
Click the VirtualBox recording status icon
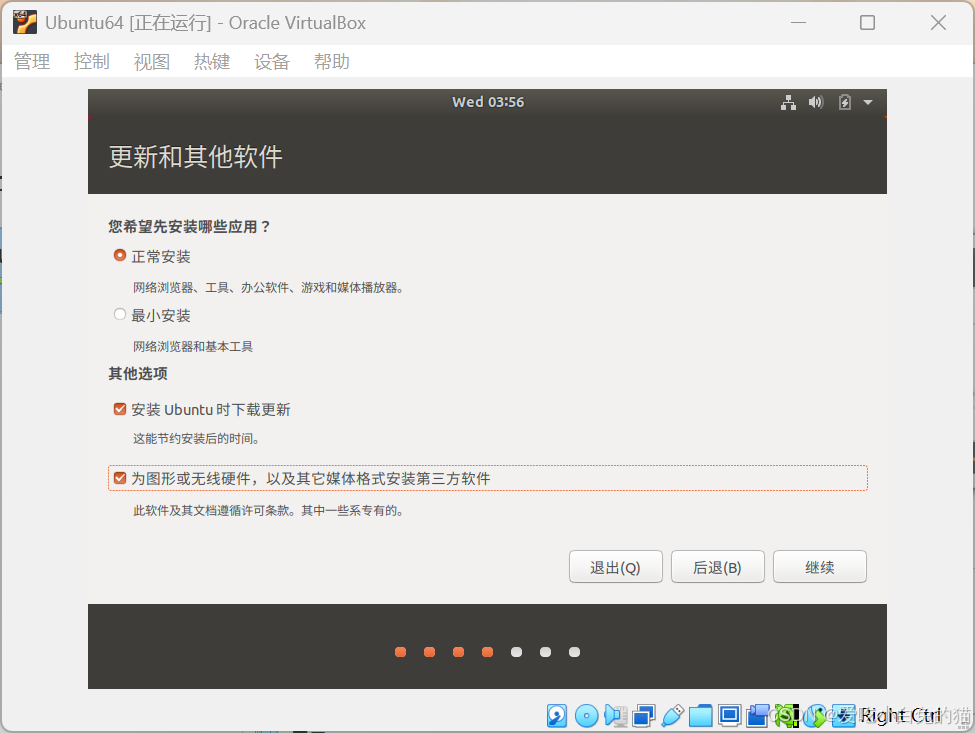(757, 716)
